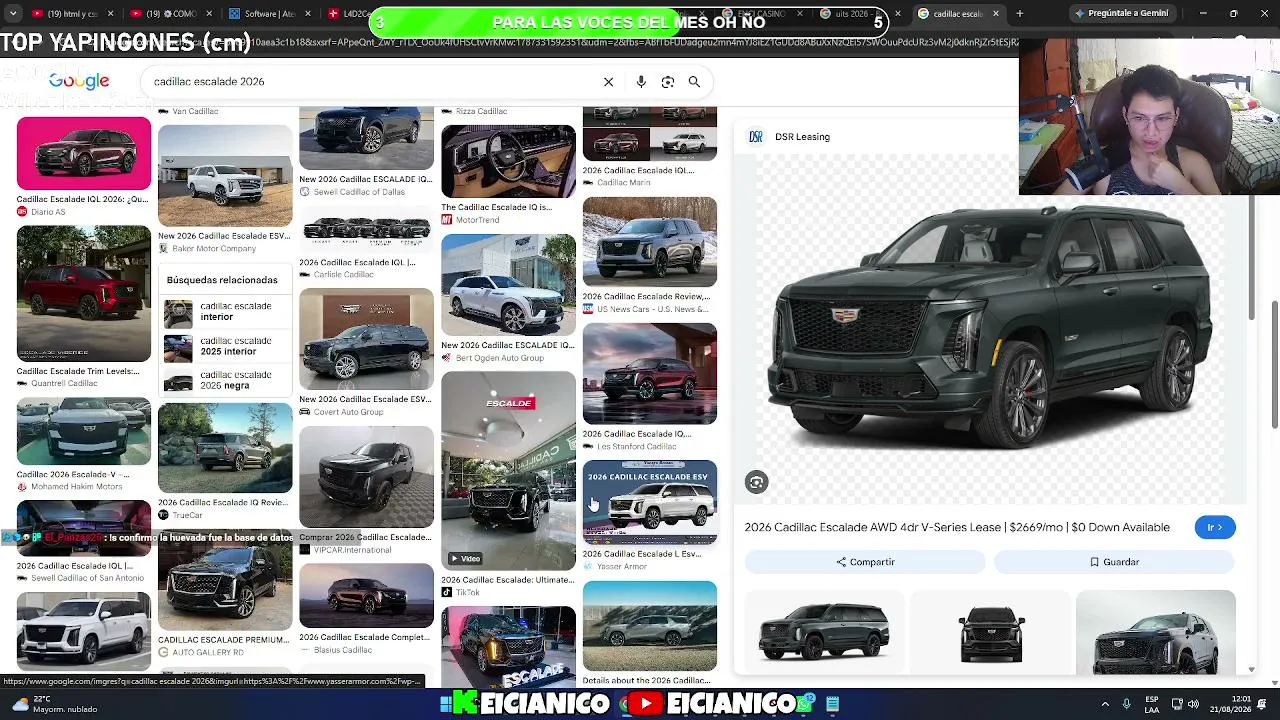1280x720 pixels.
Task: Open the volume and network tray icons
Action: (1185, 704)
